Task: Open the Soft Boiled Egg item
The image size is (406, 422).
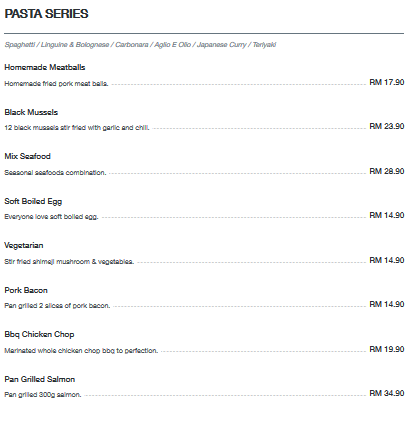Action: tap(33, 201)
